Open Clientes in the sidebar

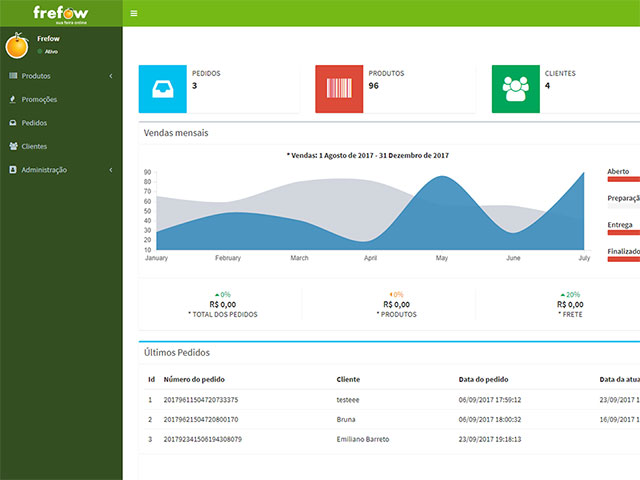pyautogui.click(x=35, y=146)
